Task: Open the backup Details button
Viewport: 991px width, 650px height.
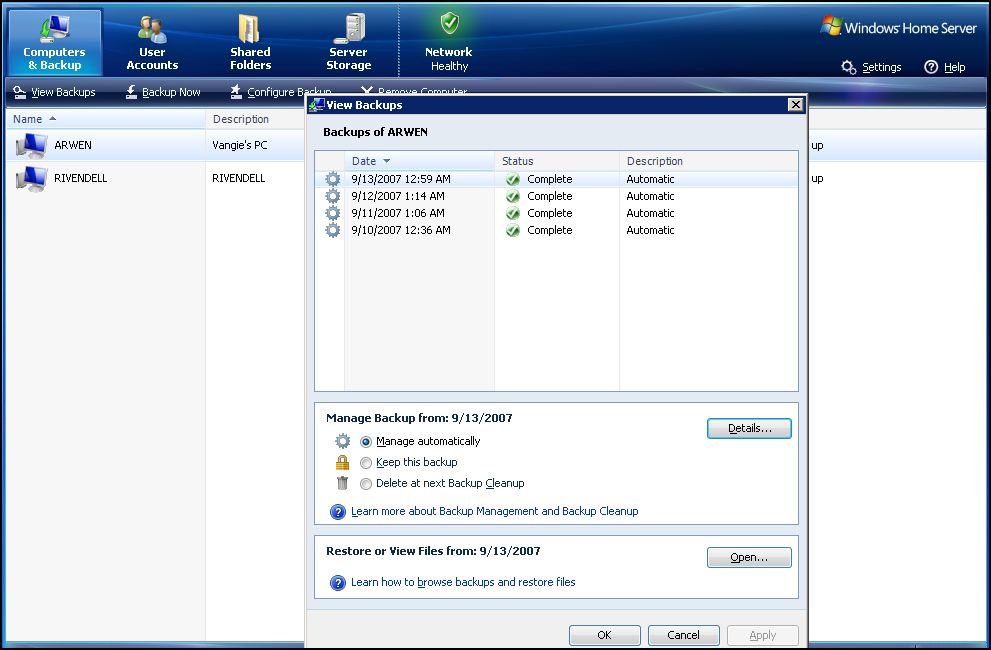Action: 749,428
